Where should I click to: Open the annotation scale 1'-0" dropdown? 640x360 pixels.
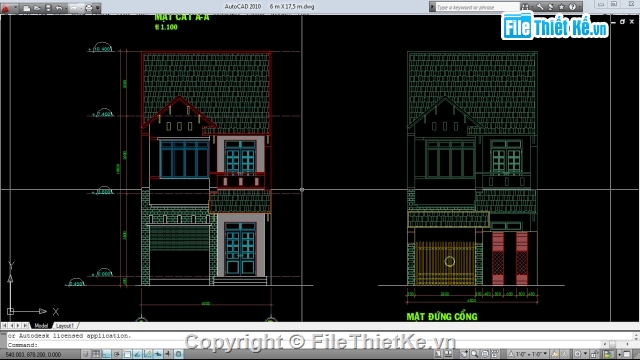tap(529, 354)
